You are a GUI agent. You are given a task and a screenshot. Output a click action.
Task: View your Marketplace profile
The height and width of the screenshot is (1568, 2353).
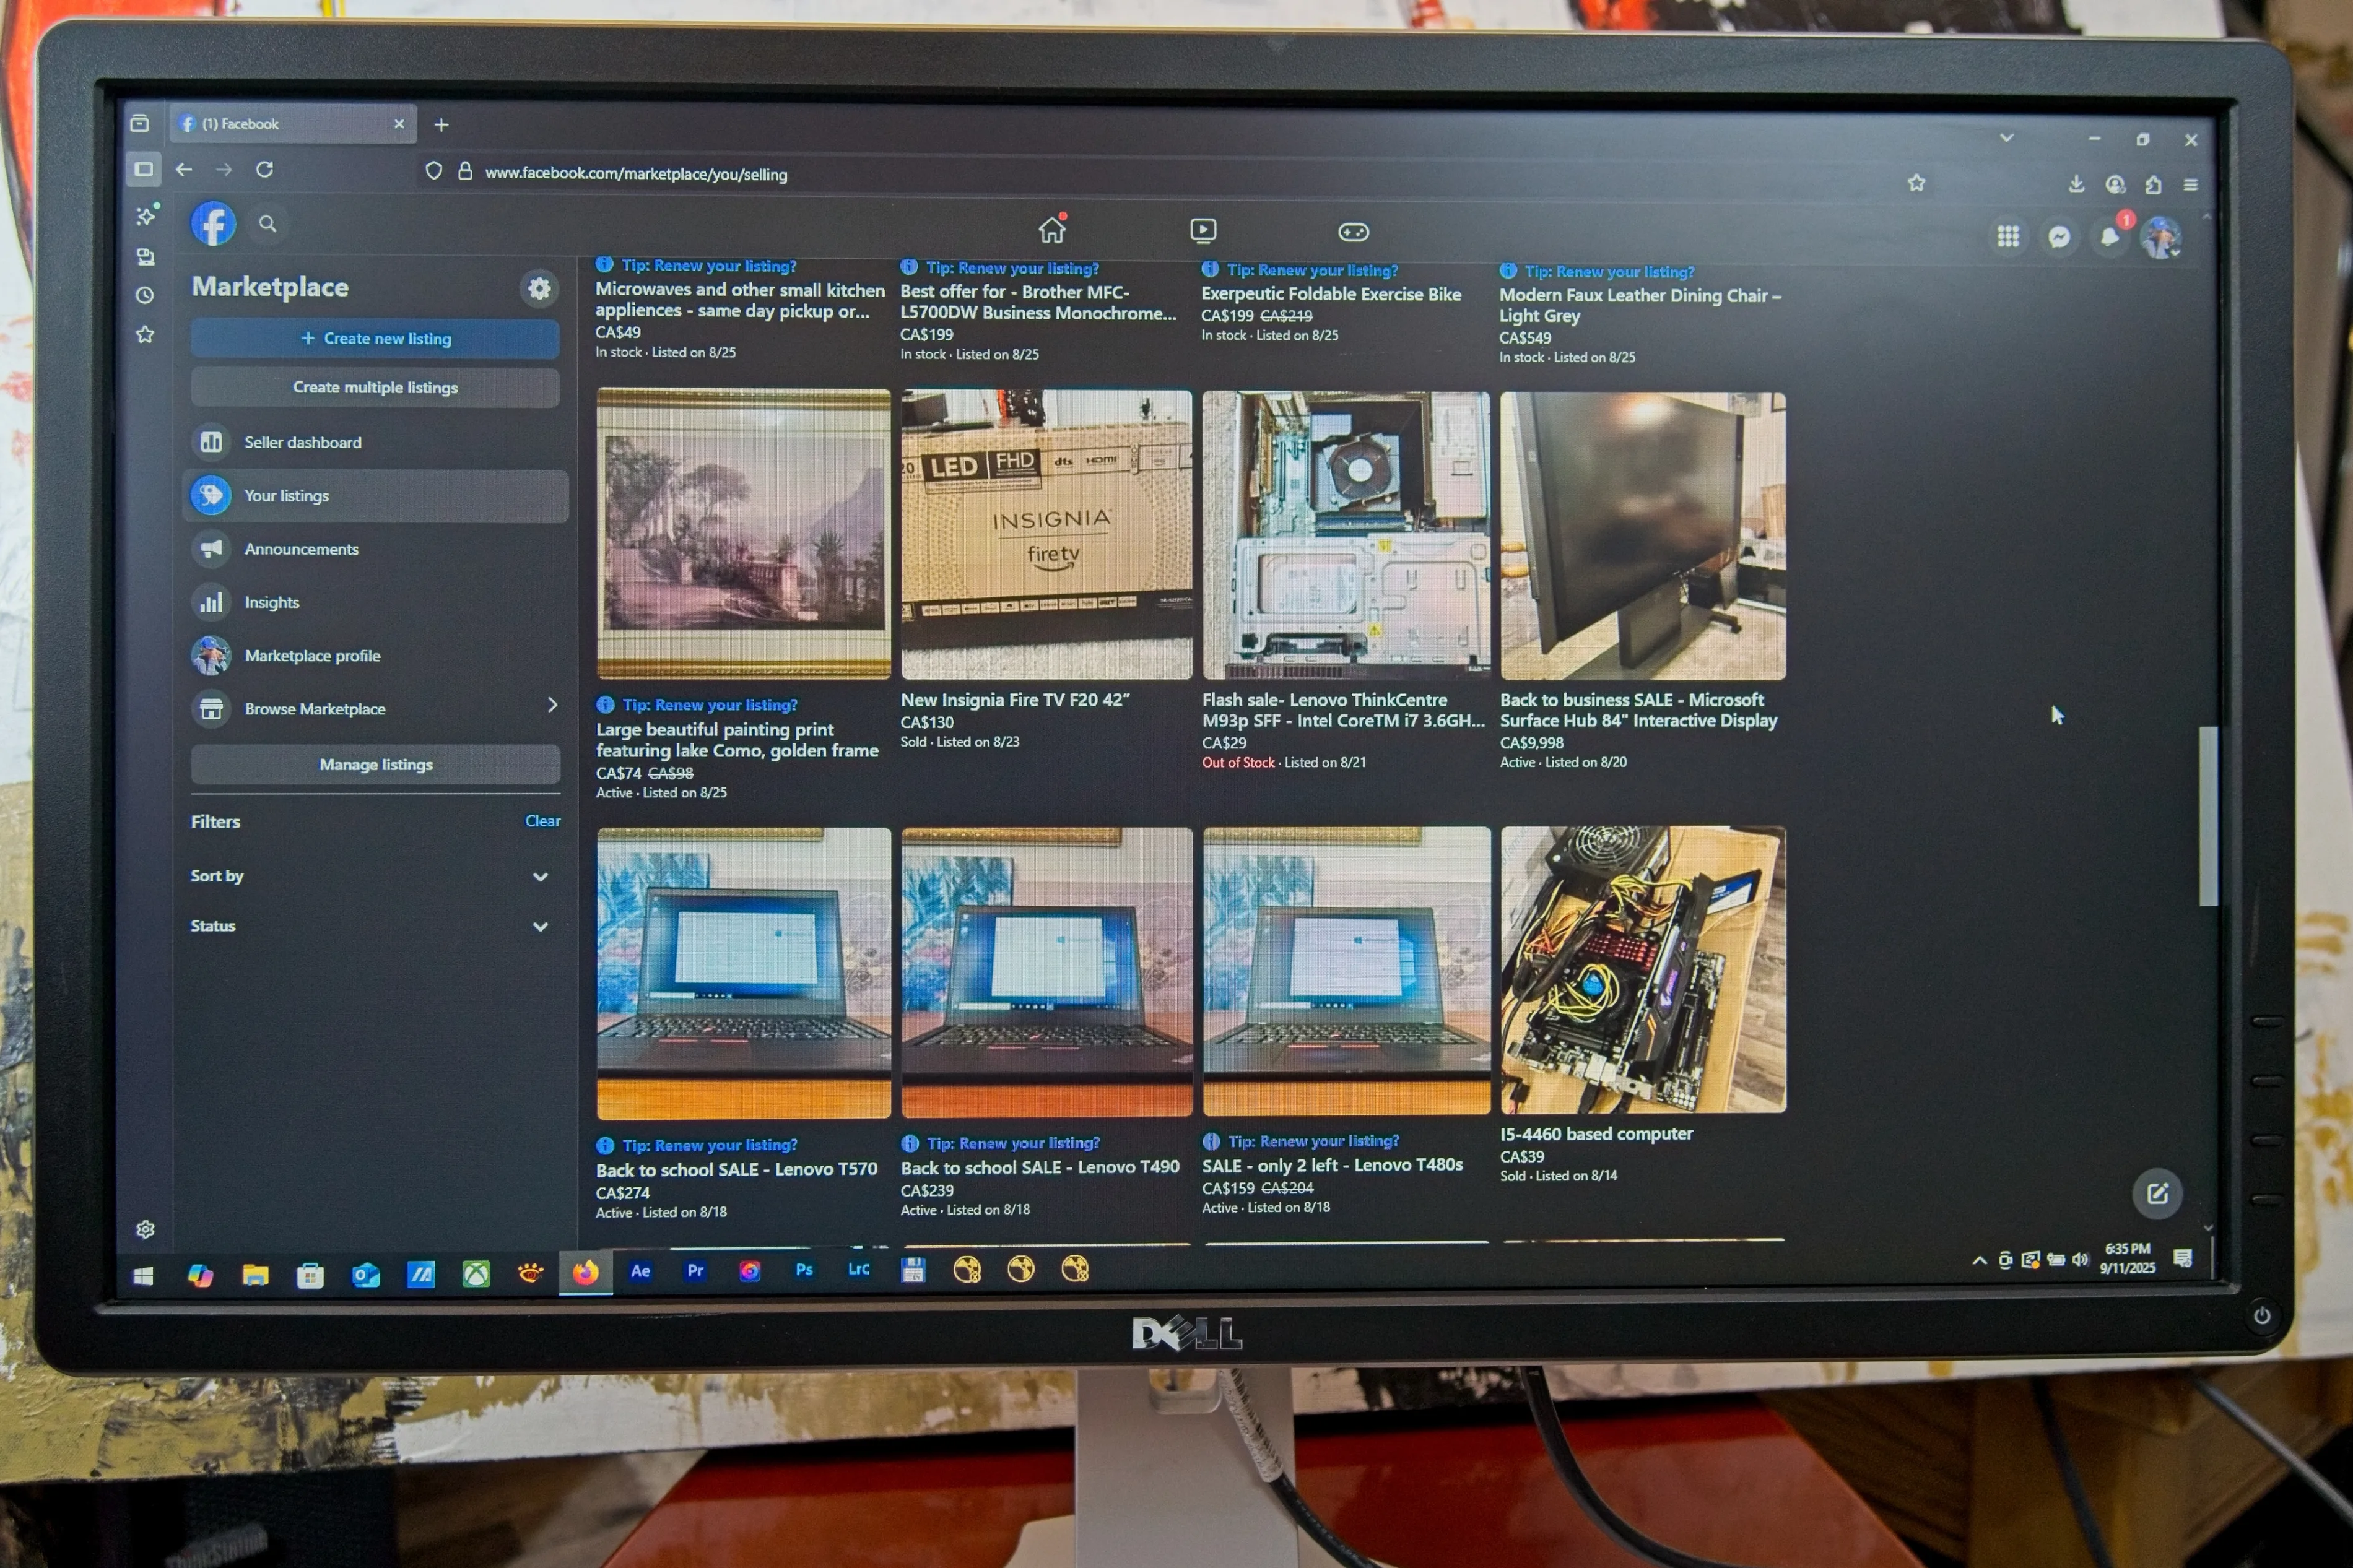pyautogui.click(x=312, y=655)
